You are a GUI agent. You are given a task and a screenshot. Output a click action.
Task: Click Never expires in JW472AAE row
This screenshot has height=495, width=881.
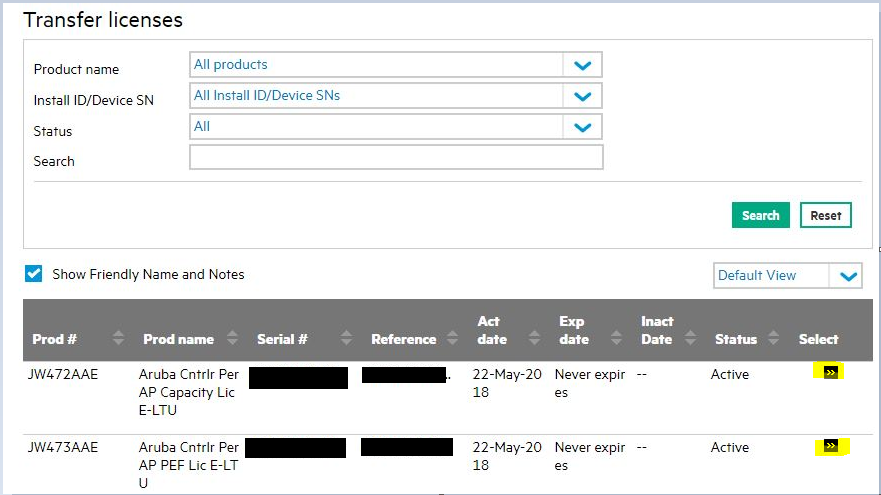coord(590,383)
